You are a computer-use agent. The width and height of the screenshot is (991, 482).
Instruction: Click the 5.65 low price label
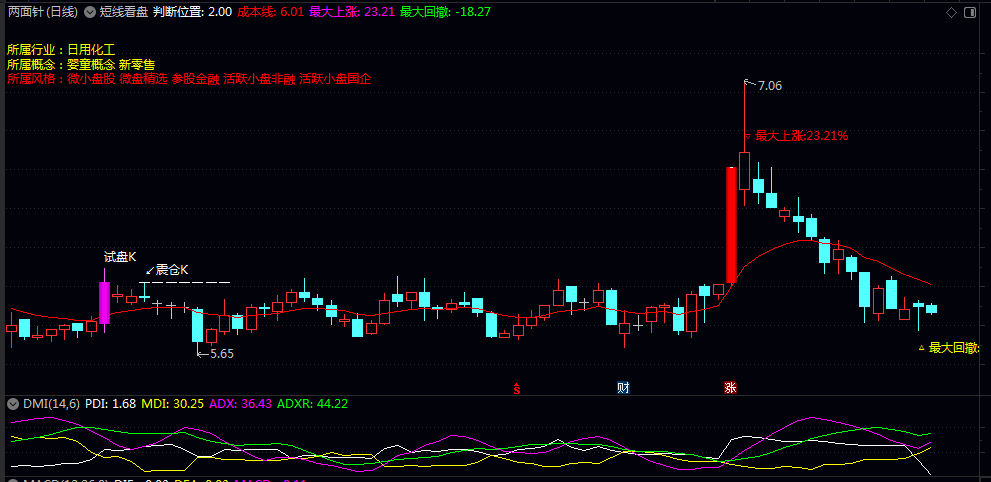[222, 354]
